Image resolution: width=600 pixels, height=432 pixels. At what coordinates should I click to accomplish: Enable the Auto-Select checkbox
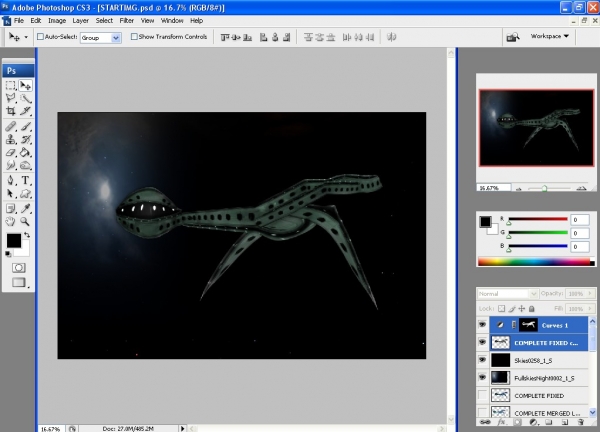pos(40,37)
